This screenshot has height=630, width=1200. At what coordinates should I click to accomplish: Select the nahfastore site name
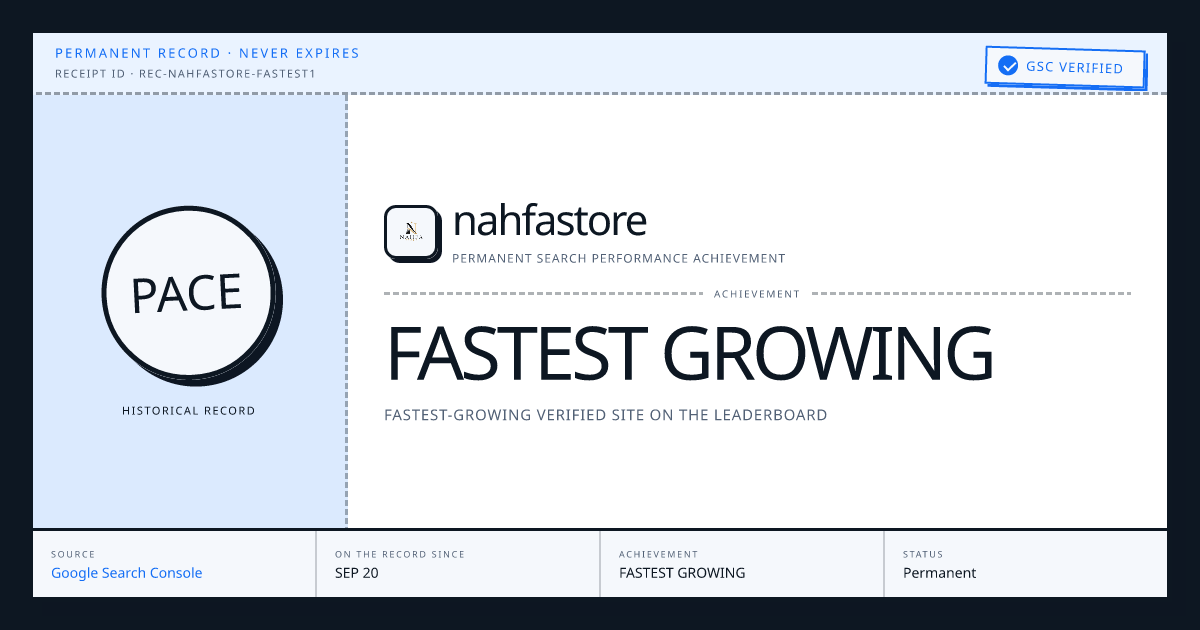(x=549, y=221)
